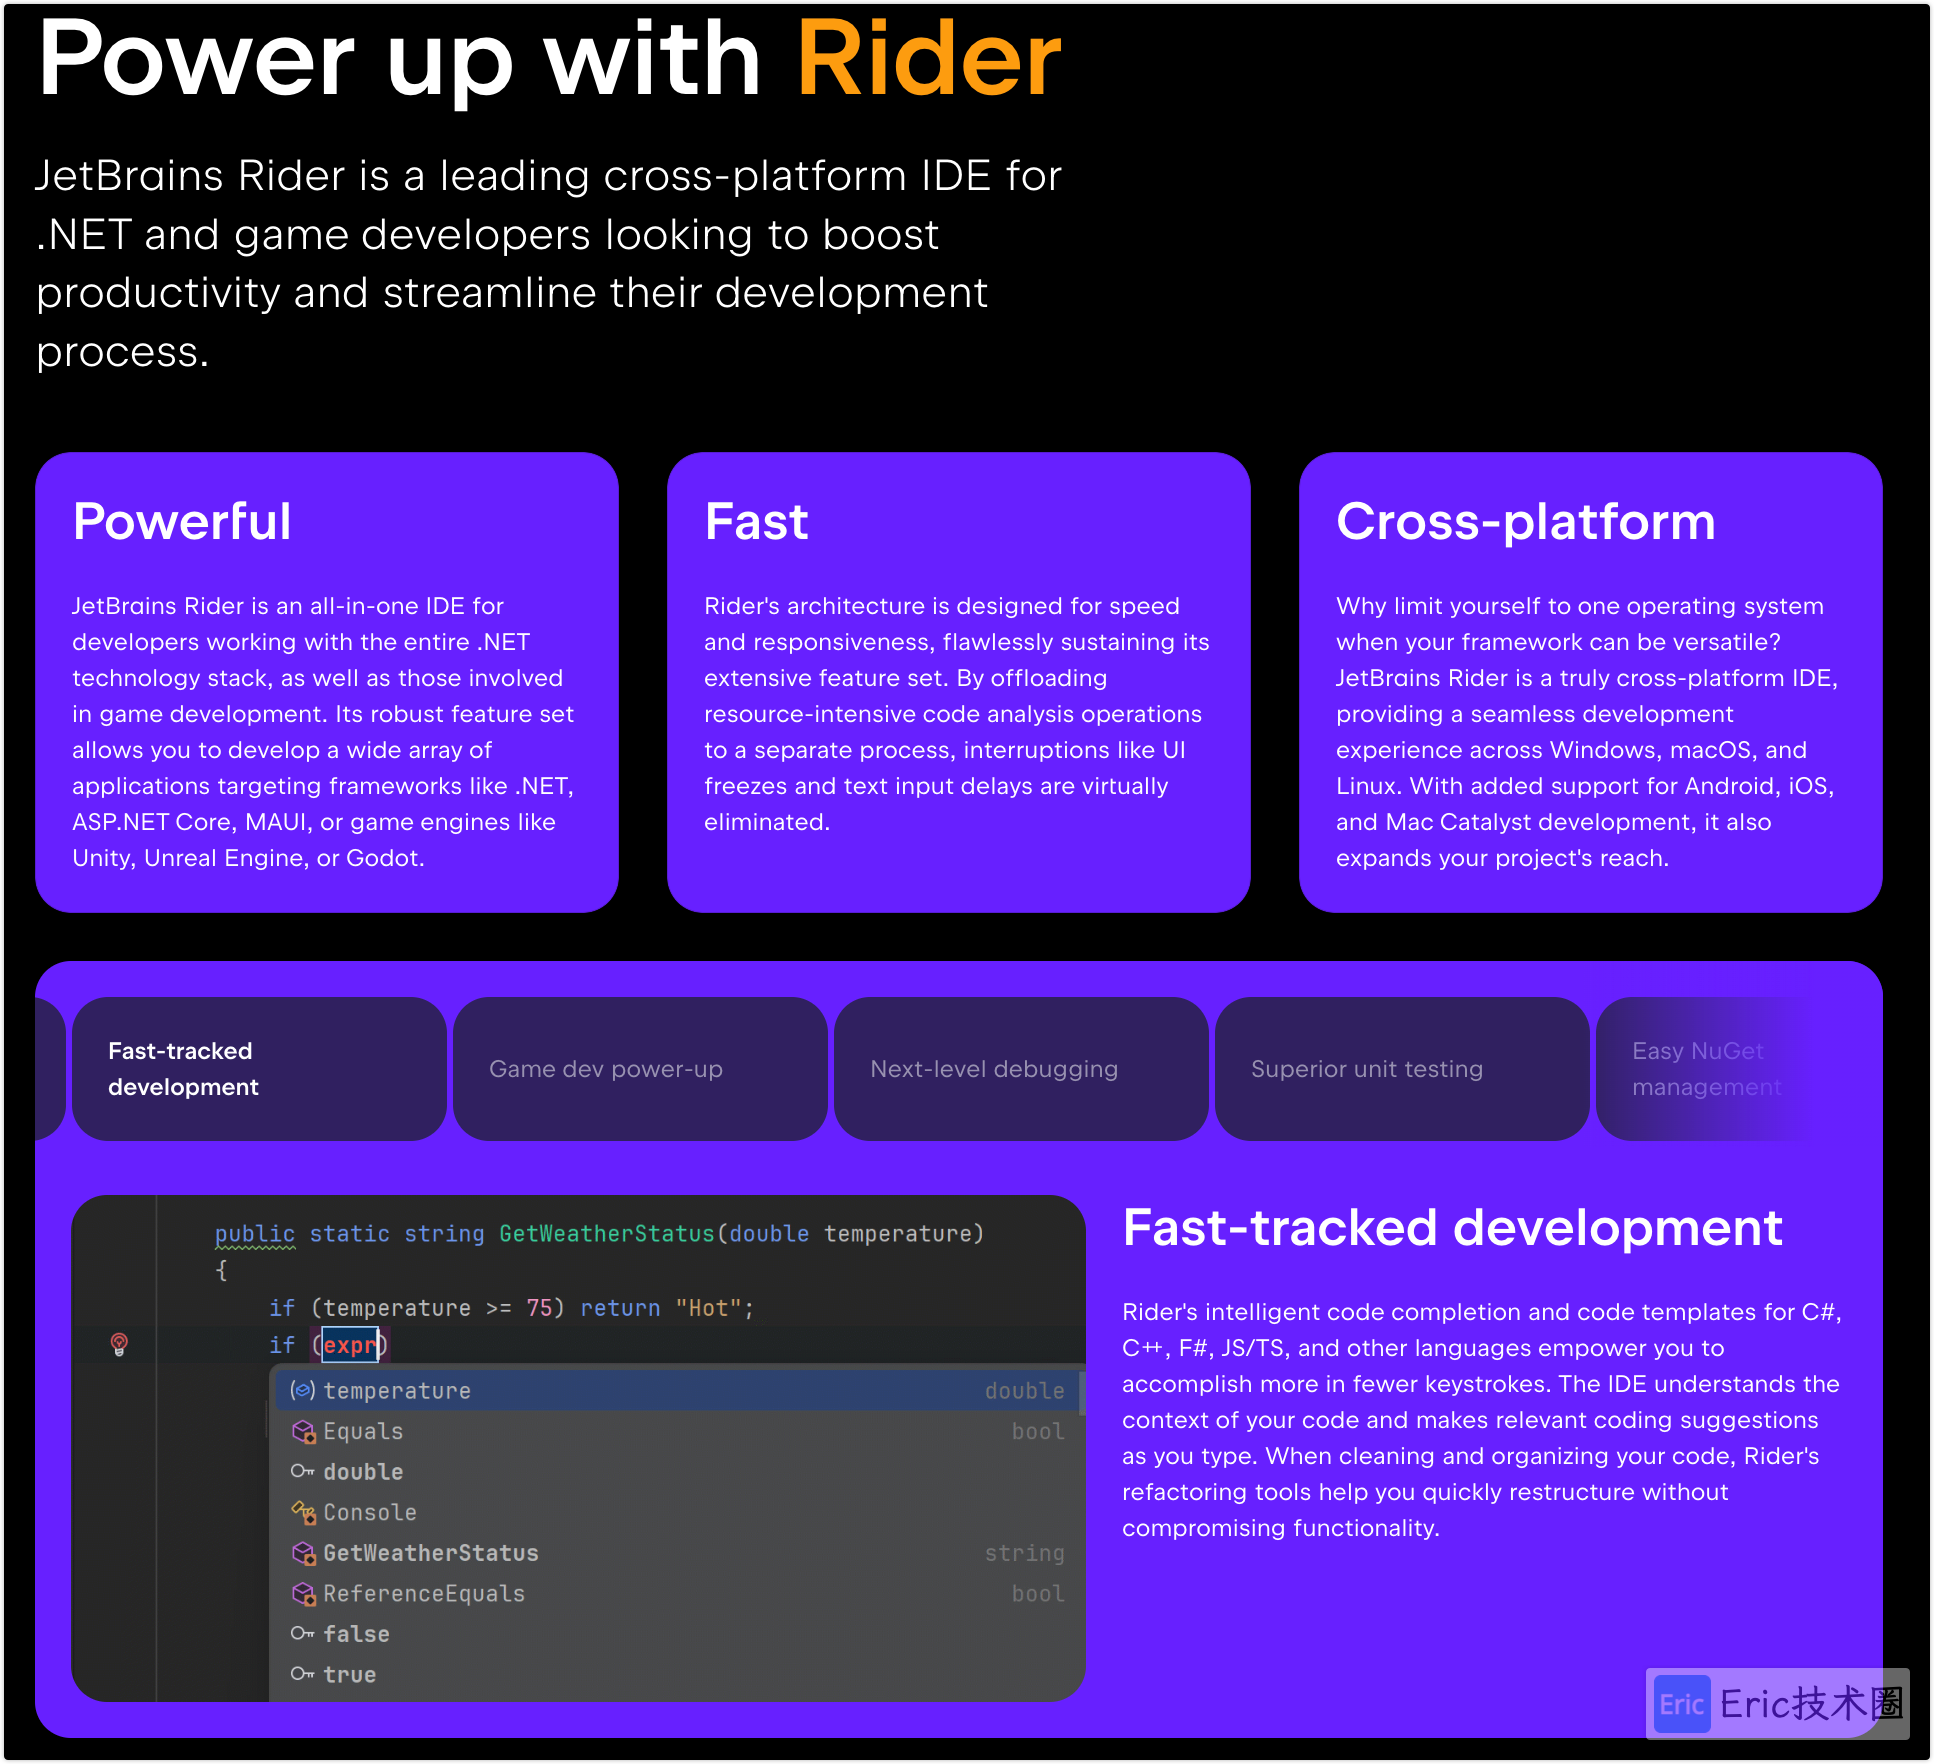Select the temperature completion suggestion
1934x1764 pixels.
[x=678, y=1390]
